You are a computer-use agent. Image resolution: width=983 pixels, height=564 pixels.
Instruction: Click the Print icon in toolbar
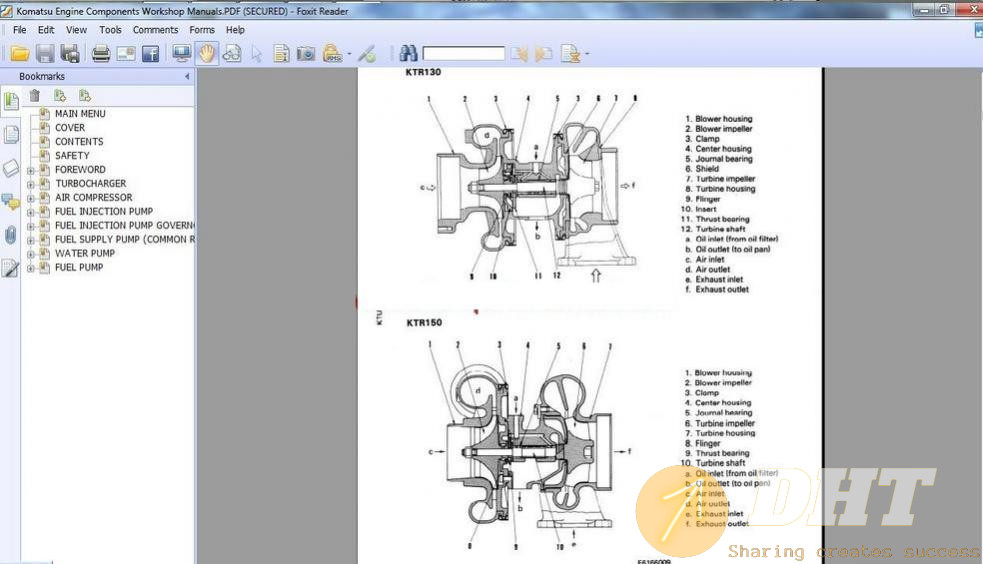(x=100, y=54)
